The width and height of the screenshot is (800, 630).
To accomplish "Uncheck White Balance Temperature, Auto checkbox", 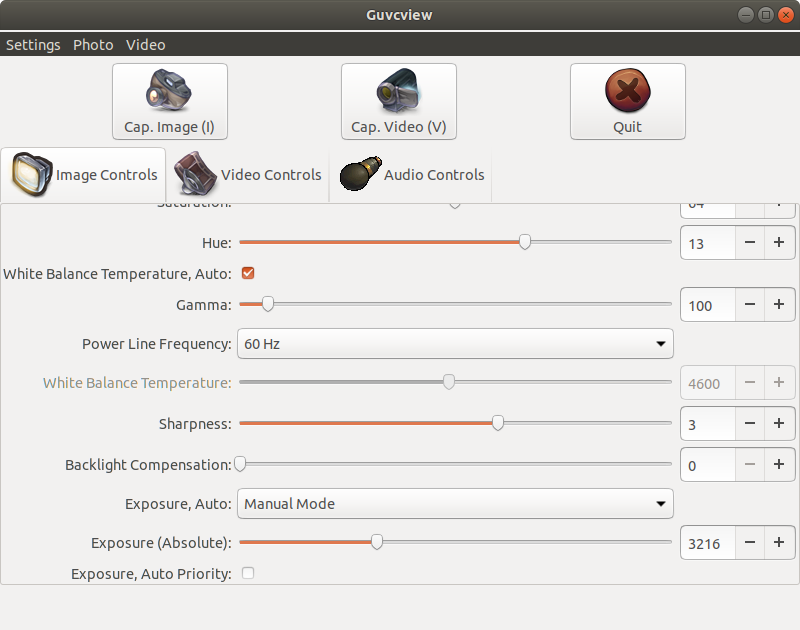I will 248,273.
